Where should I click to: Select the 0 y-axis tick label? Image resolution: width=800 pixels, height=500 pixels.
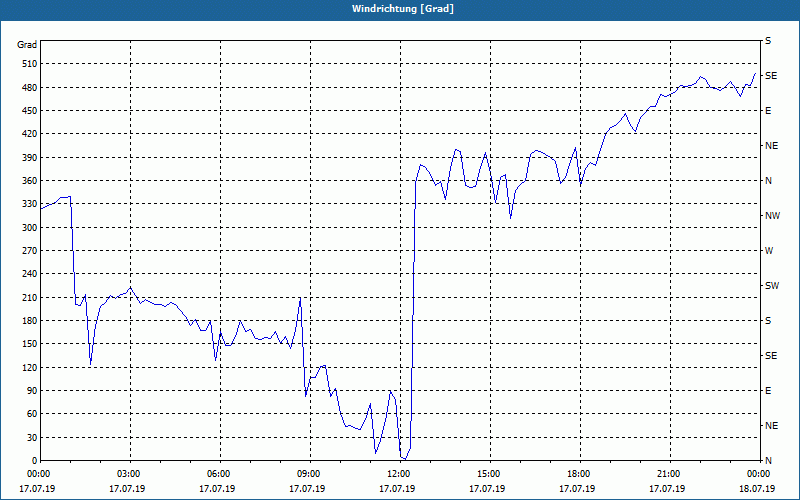pyautogui.click(x=35, y=461)
